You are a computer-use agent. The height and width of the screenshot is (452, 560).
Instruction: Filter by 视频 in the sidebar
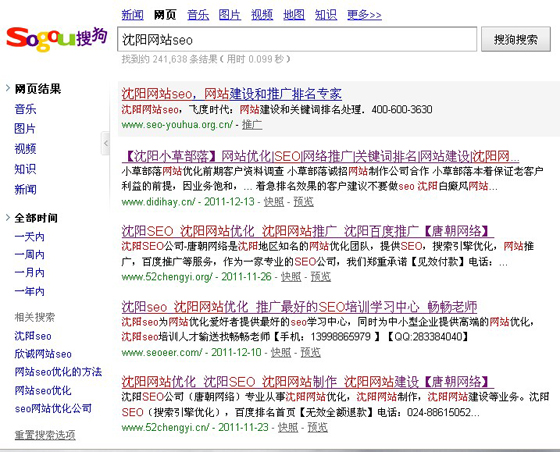(25, 149)
